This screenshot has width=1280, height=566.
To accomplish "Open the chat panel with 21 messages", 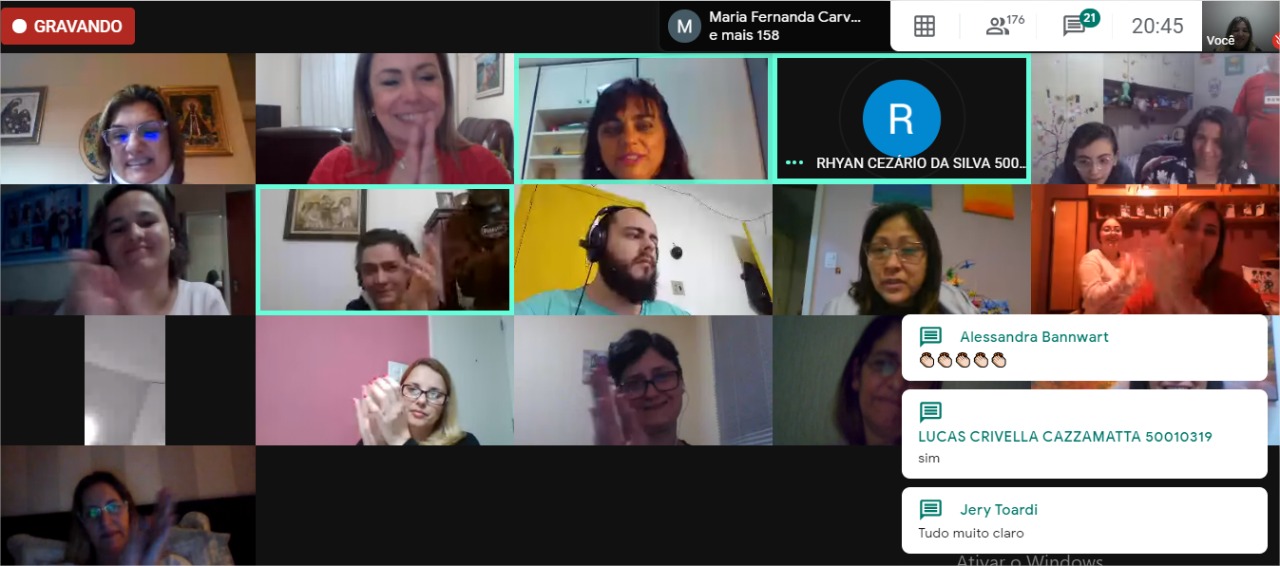I will coord(1080,24).
